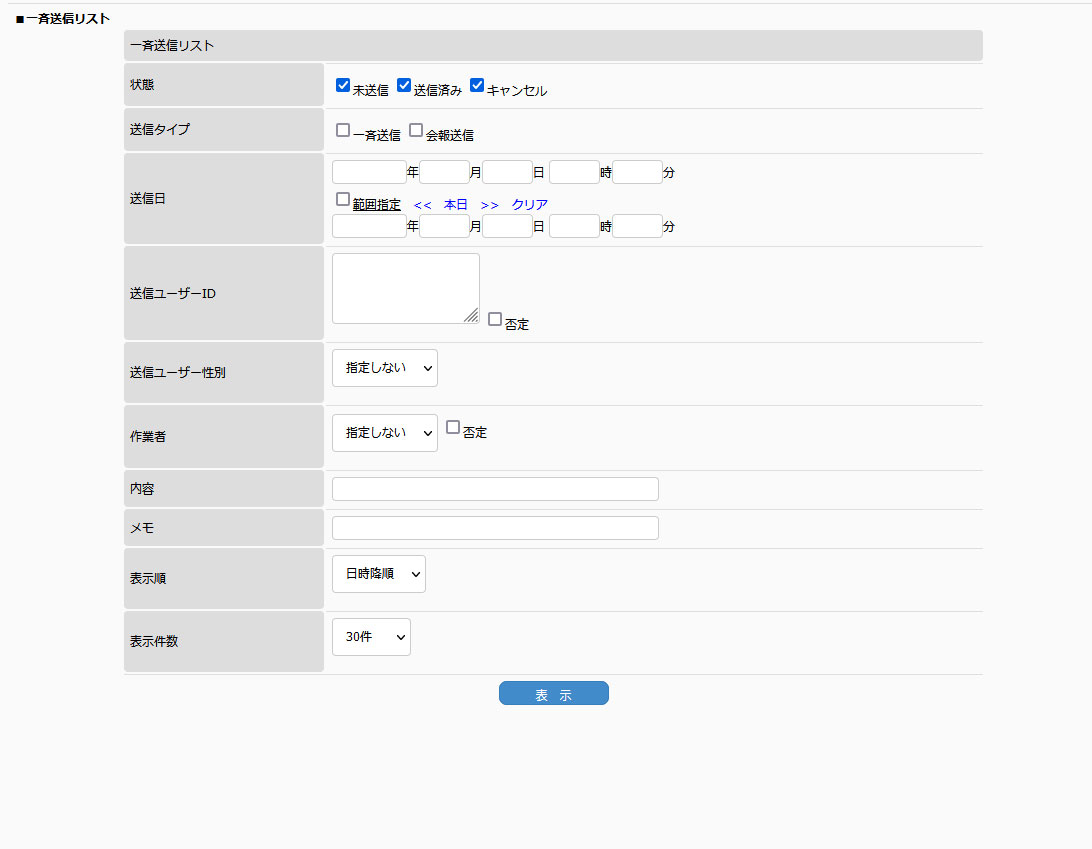Uncheck the 送信済み status checkbox
Image resolution: width=1092 pixels, height=849 pixels.
404,86
